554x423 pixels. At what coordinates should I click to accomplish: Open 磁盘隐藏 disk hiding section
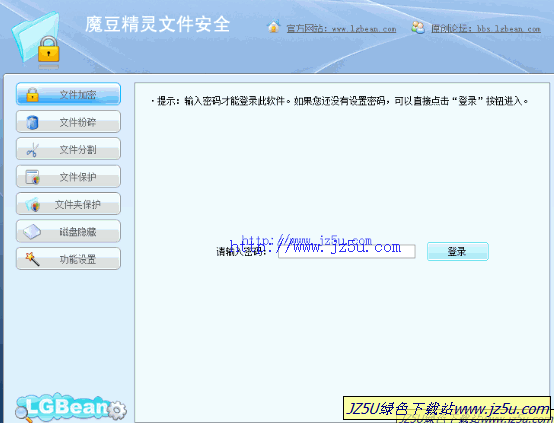[68, 231]
